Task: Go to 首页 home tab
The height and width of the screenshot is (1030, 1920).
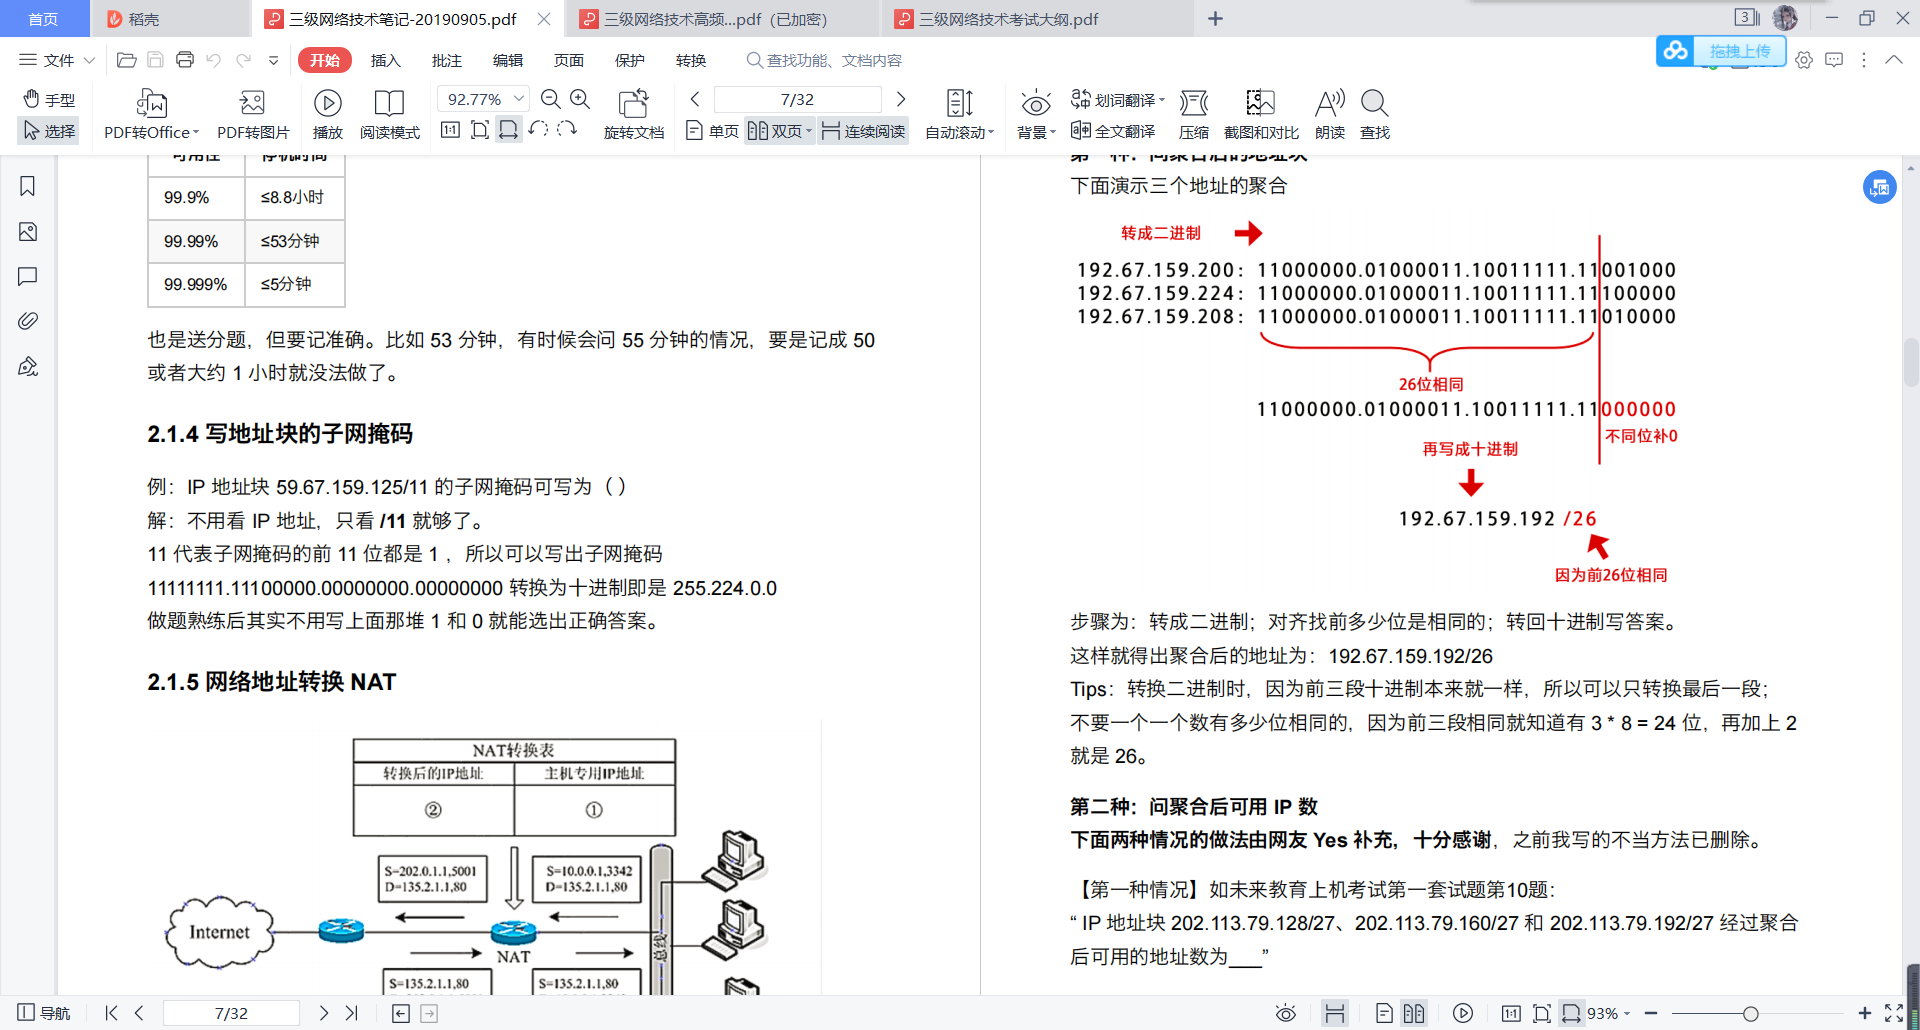Action: coord(43,19)
